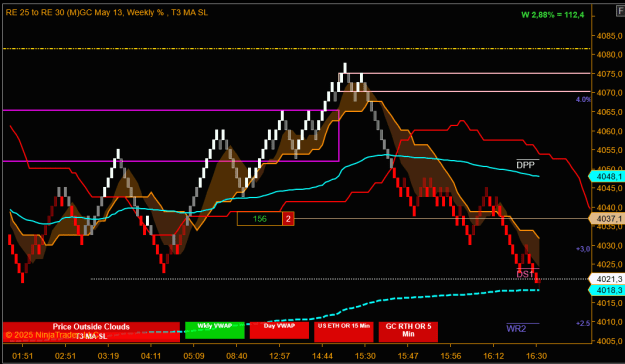Click the 01:51 time axis label
Viewport: 625px width, 364px height.
[22, 356]
